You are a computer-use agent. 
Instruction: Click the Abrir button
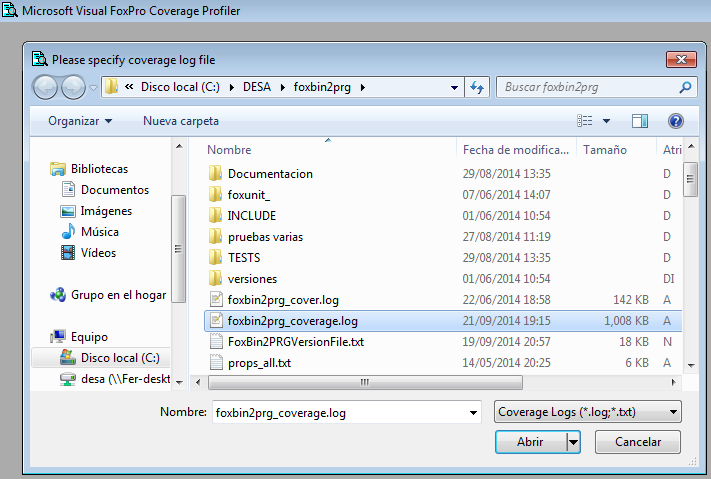tap(531, 441)
